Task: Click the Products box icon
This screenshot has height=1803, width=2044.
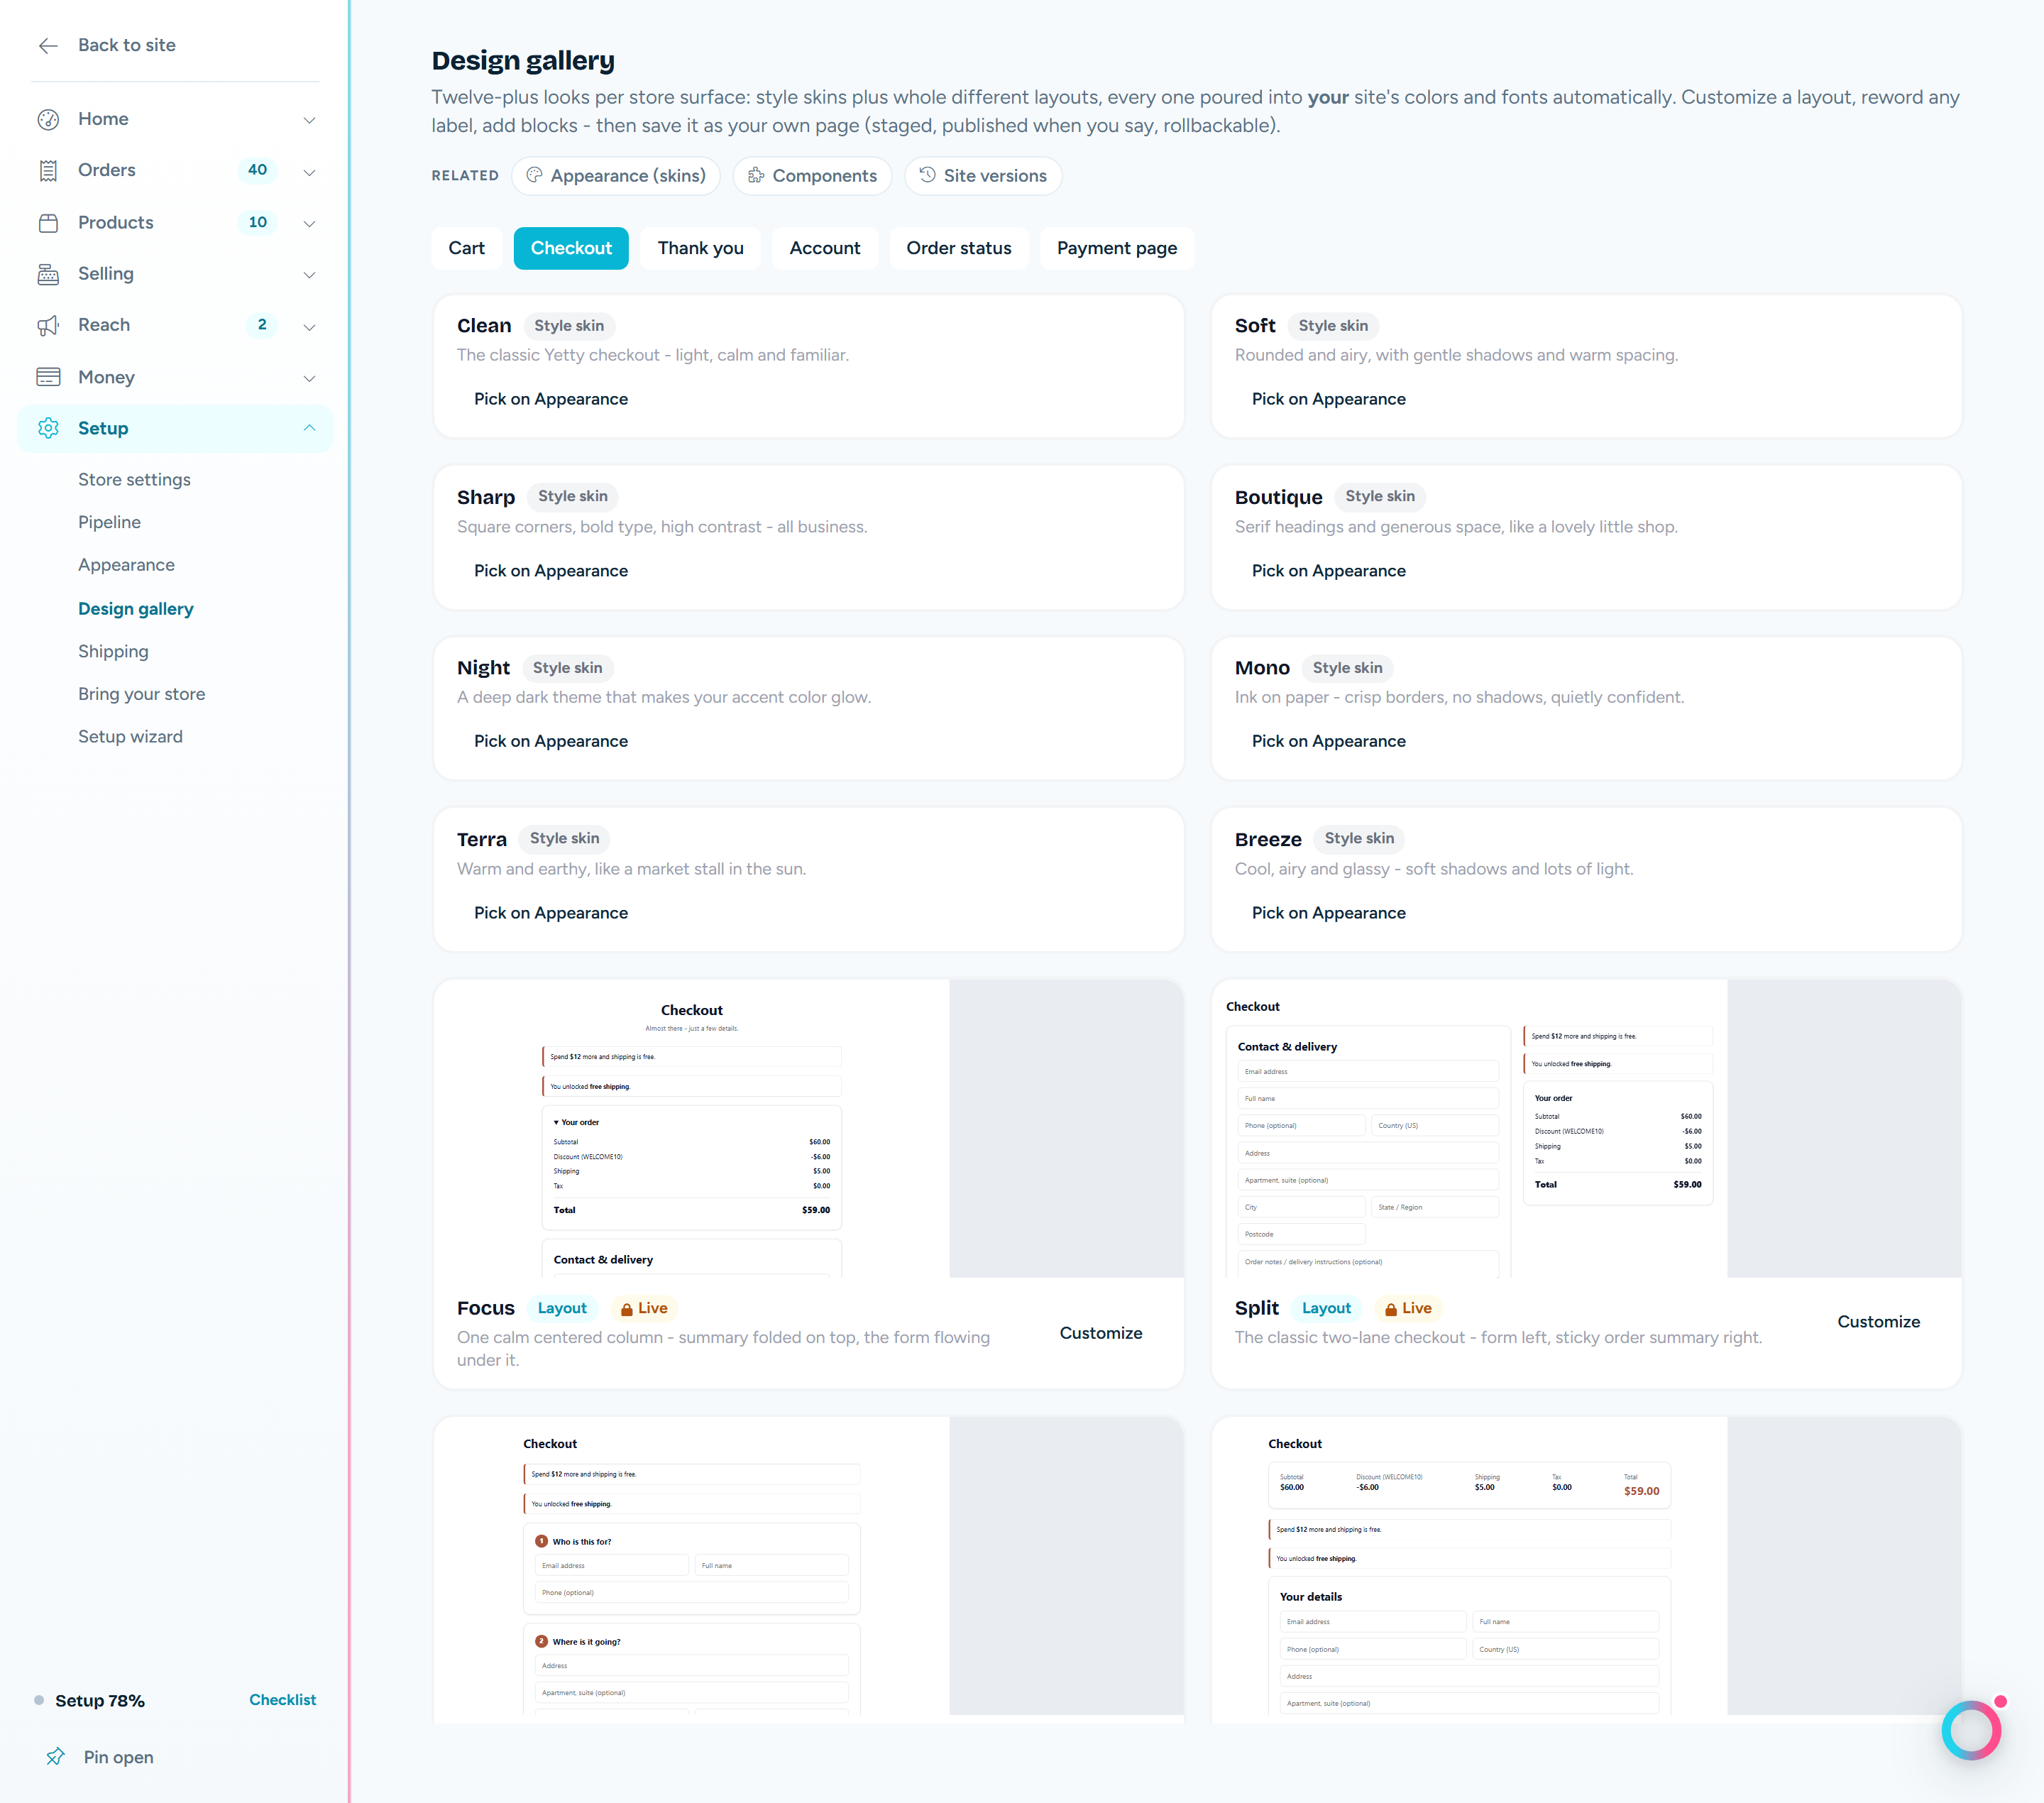Action: [48, 223]
